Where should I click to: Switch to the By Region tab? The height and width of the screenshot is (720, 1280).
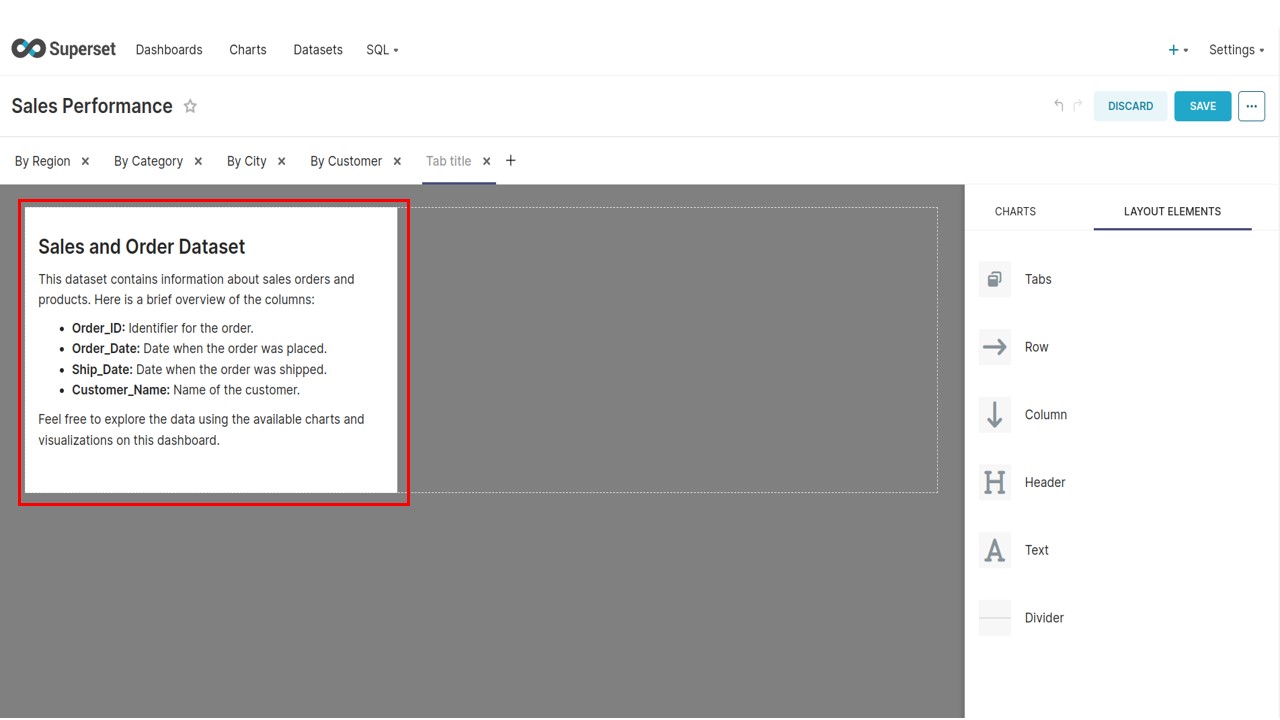41,161
